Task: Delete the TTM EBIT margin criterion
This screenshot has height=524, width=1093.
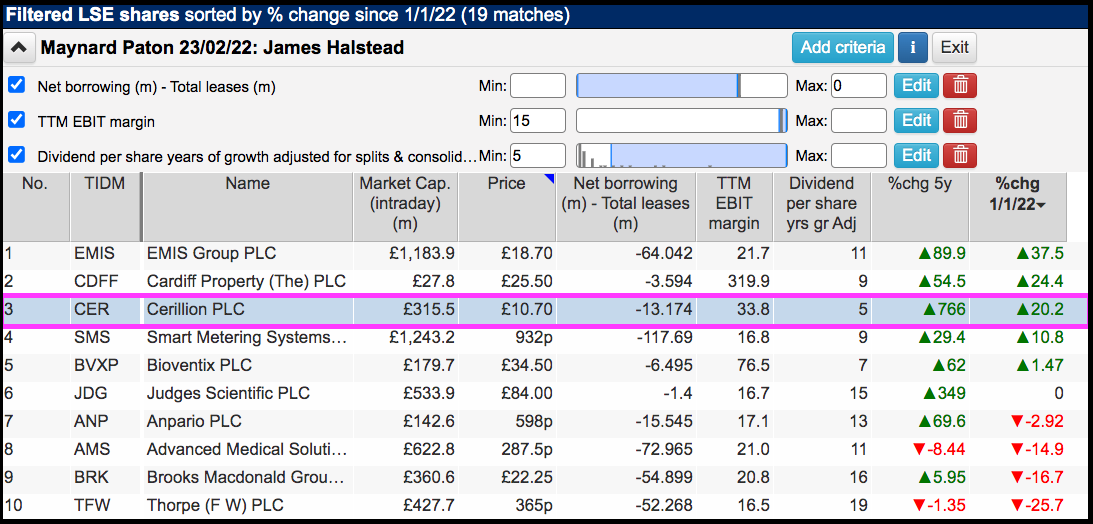Action: [x=960, y=121]
